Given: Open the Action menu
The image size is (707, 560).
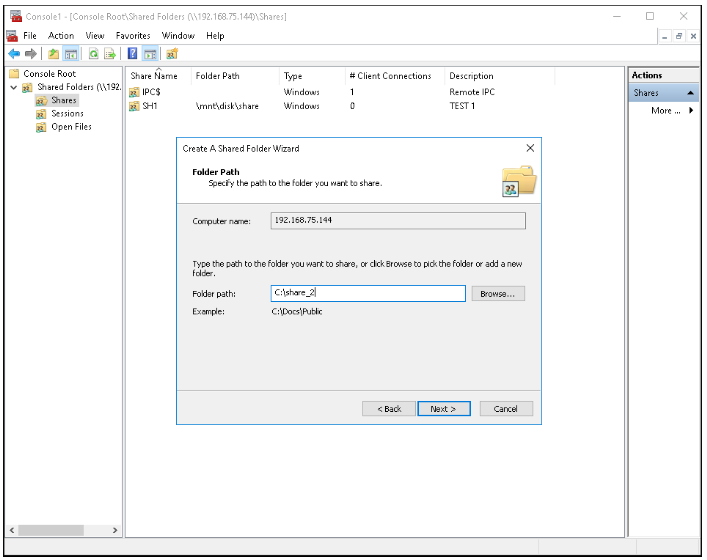Looking at the screenshot, I should [x=61, y=36].
